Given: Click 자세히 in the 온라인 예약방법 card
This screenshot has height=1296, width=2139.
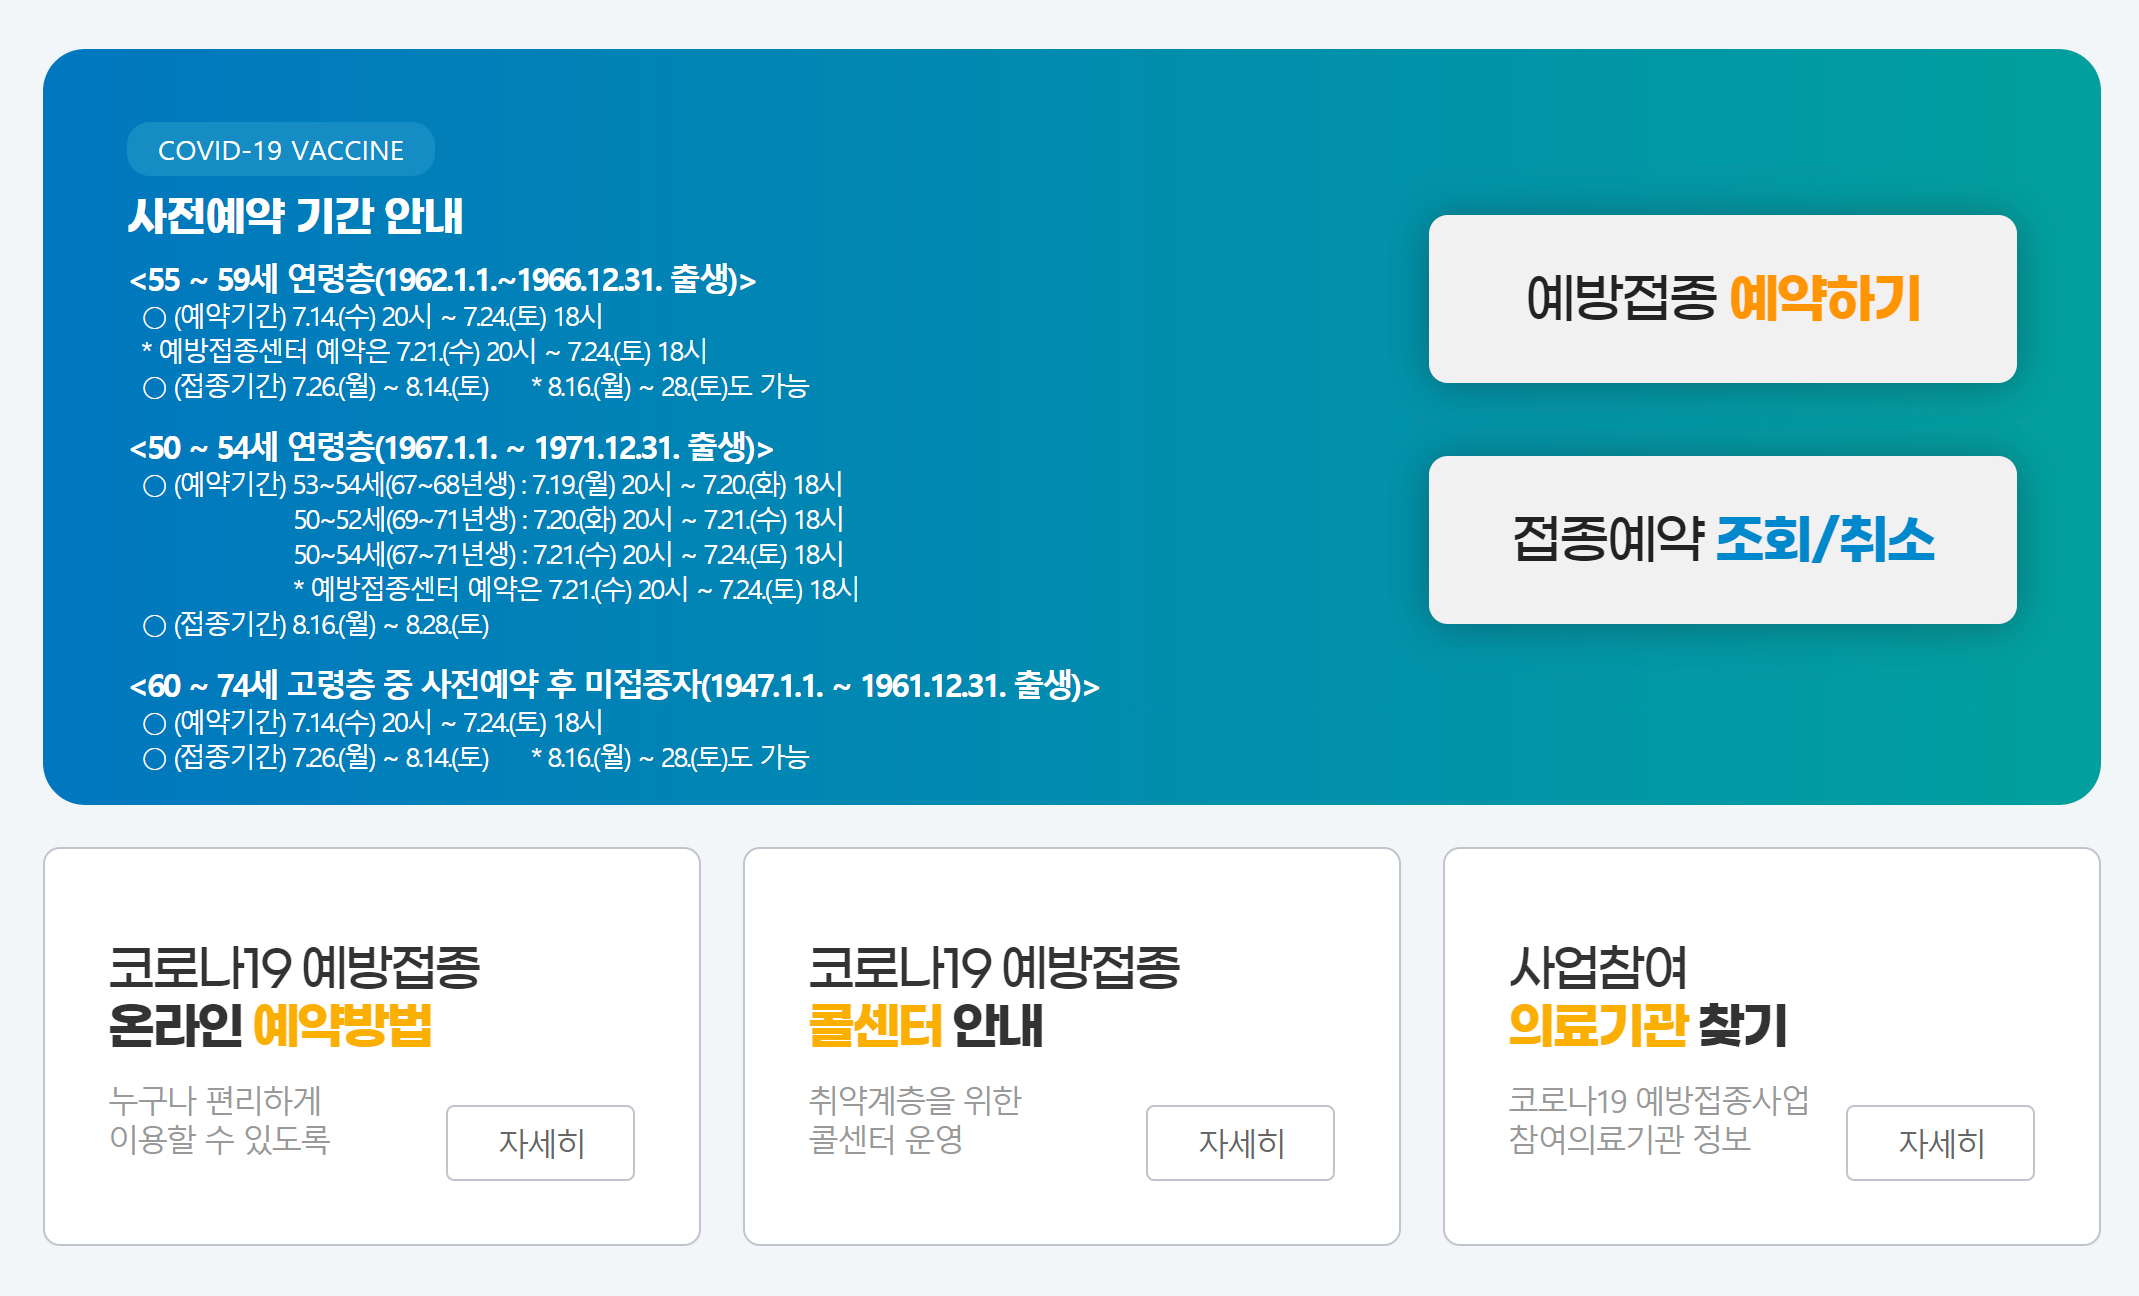Looking at the screenshot, I should click(540, 1143).
